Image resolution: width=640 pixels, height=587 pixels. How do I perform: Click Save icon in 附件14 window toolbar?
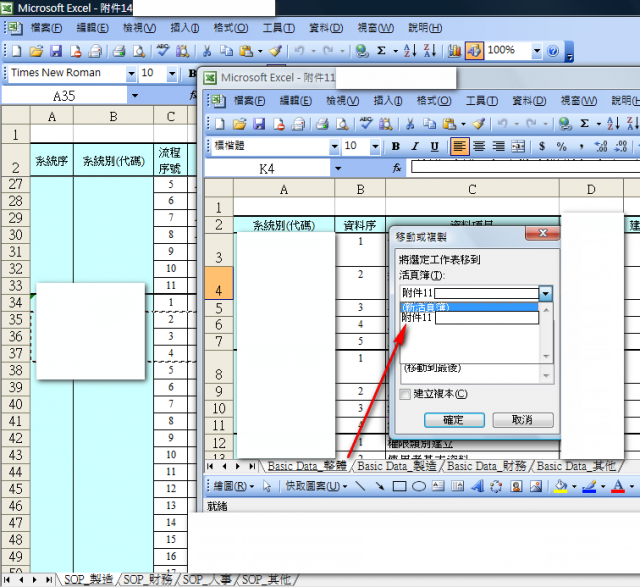[x=56, y=51]
